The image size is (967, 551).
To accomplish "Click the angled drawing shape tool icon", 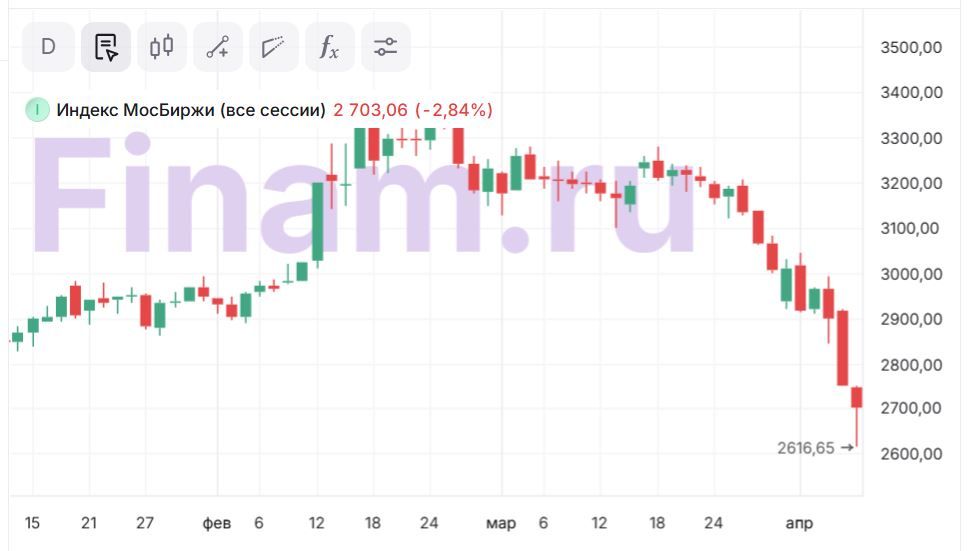I will [x=273, y=47].
